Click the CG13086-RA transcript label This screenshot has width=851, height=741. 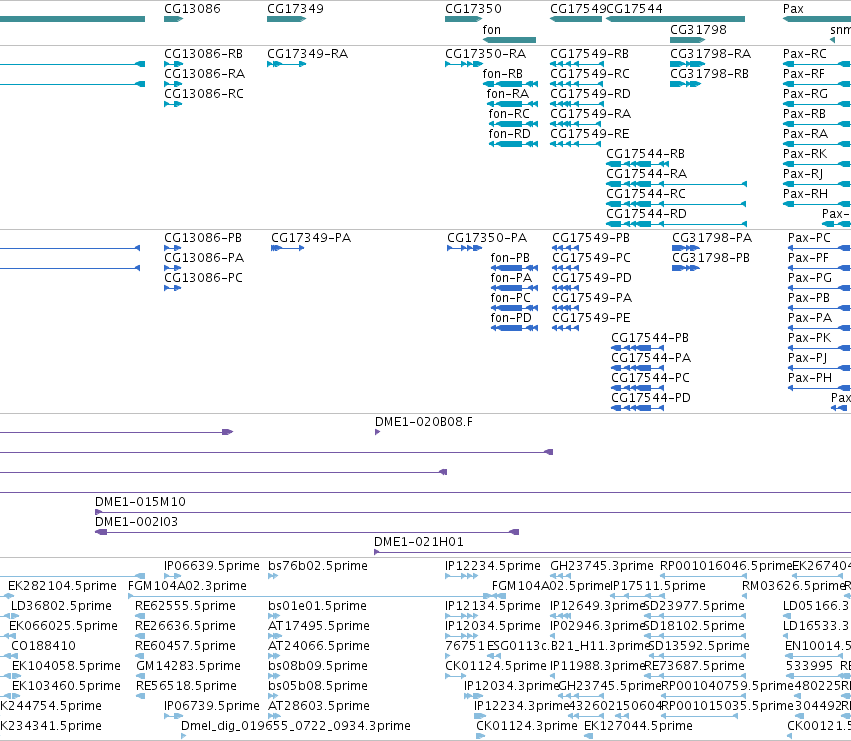point(204,74)
